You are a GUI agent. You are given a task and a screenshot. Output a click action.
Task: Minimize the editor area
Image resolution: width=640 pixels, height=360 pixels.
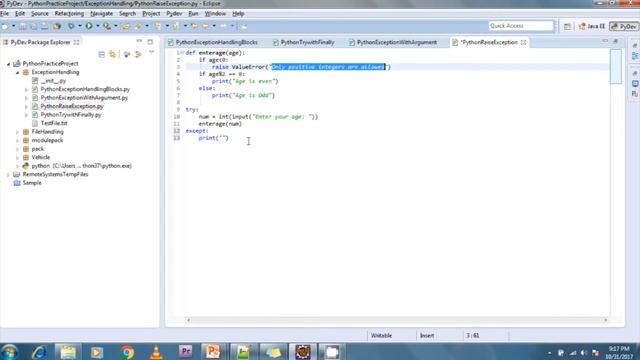[605, 41]
